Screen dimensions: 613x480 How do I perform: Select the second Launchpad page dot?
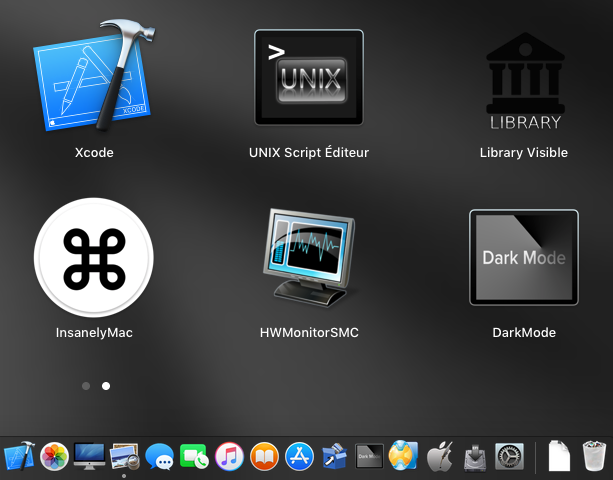pos(106,386)
